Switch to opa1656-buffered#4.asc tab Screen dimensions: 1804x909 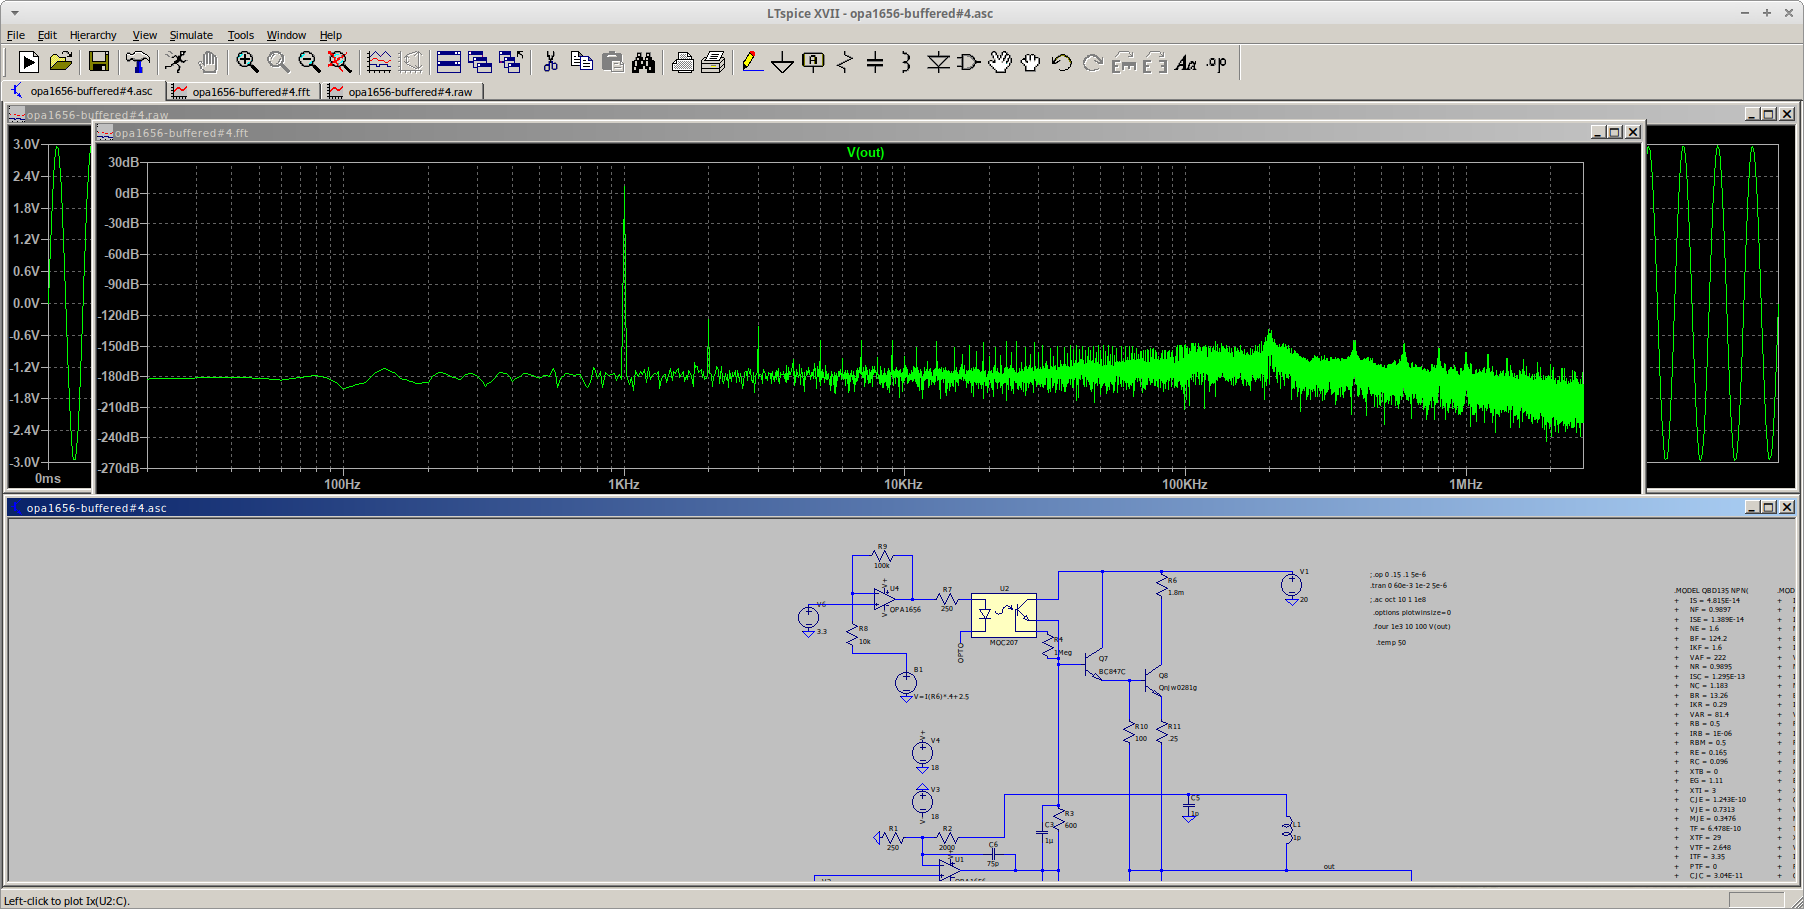[x=84, y=91]
